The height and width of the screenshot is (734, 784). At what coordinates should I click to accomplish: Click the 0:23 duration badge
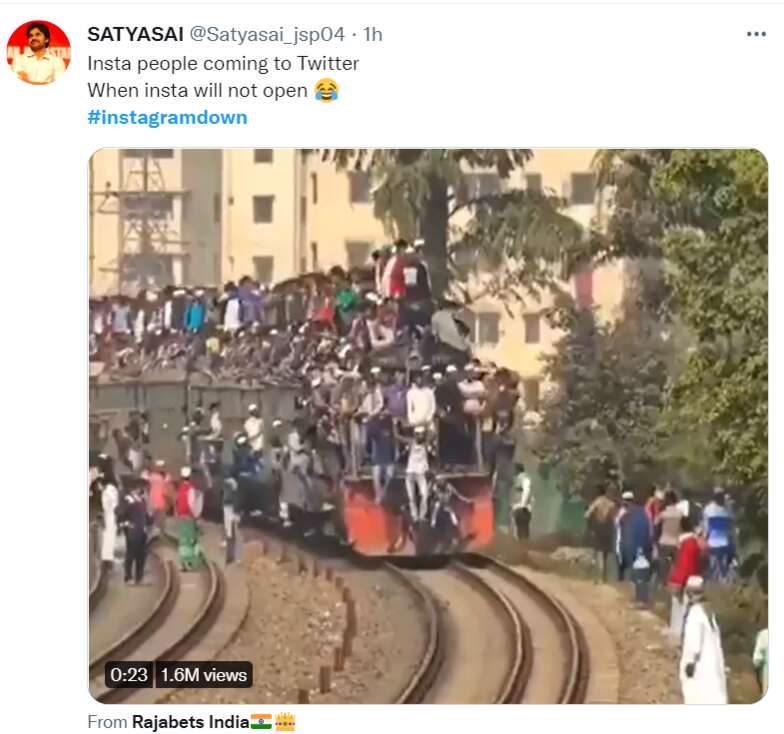[x=128, y=675]
